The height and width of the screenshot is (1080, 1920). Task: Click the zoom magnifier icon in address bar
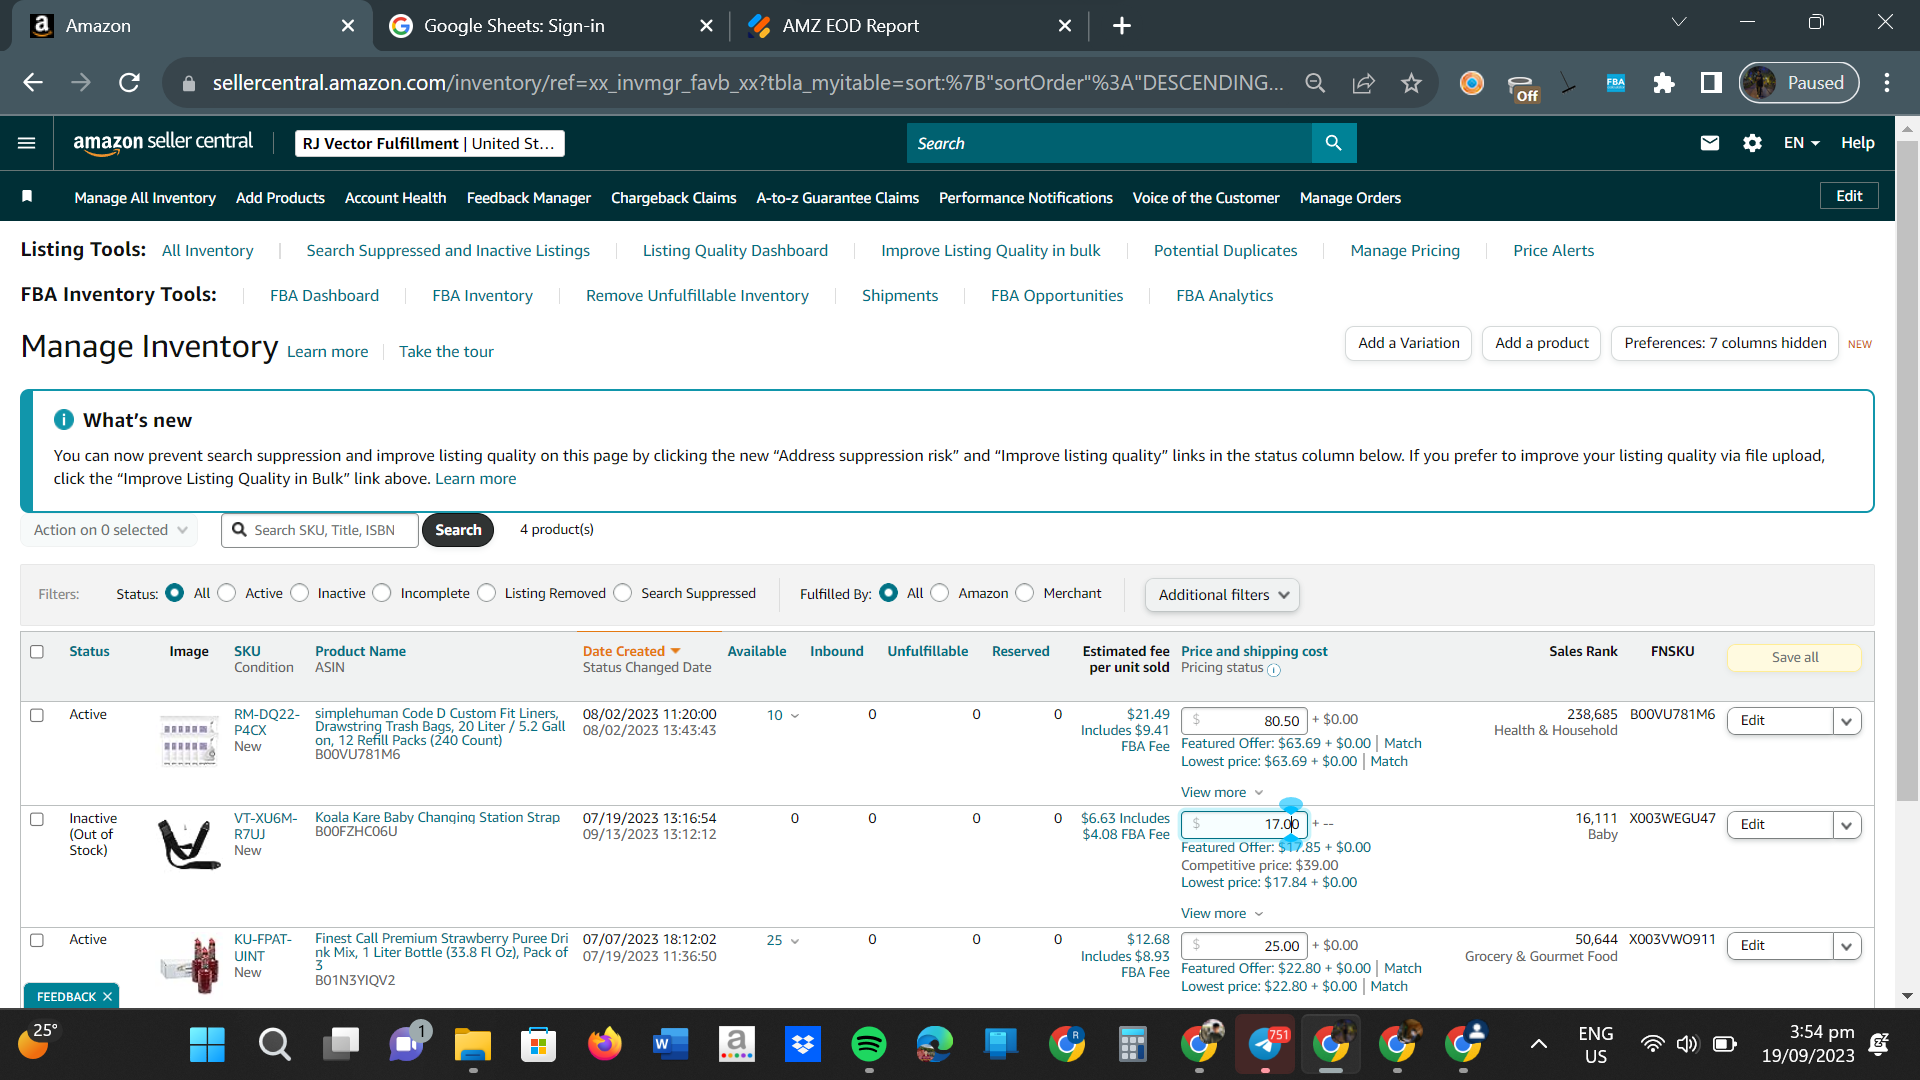coord(1315,83)
